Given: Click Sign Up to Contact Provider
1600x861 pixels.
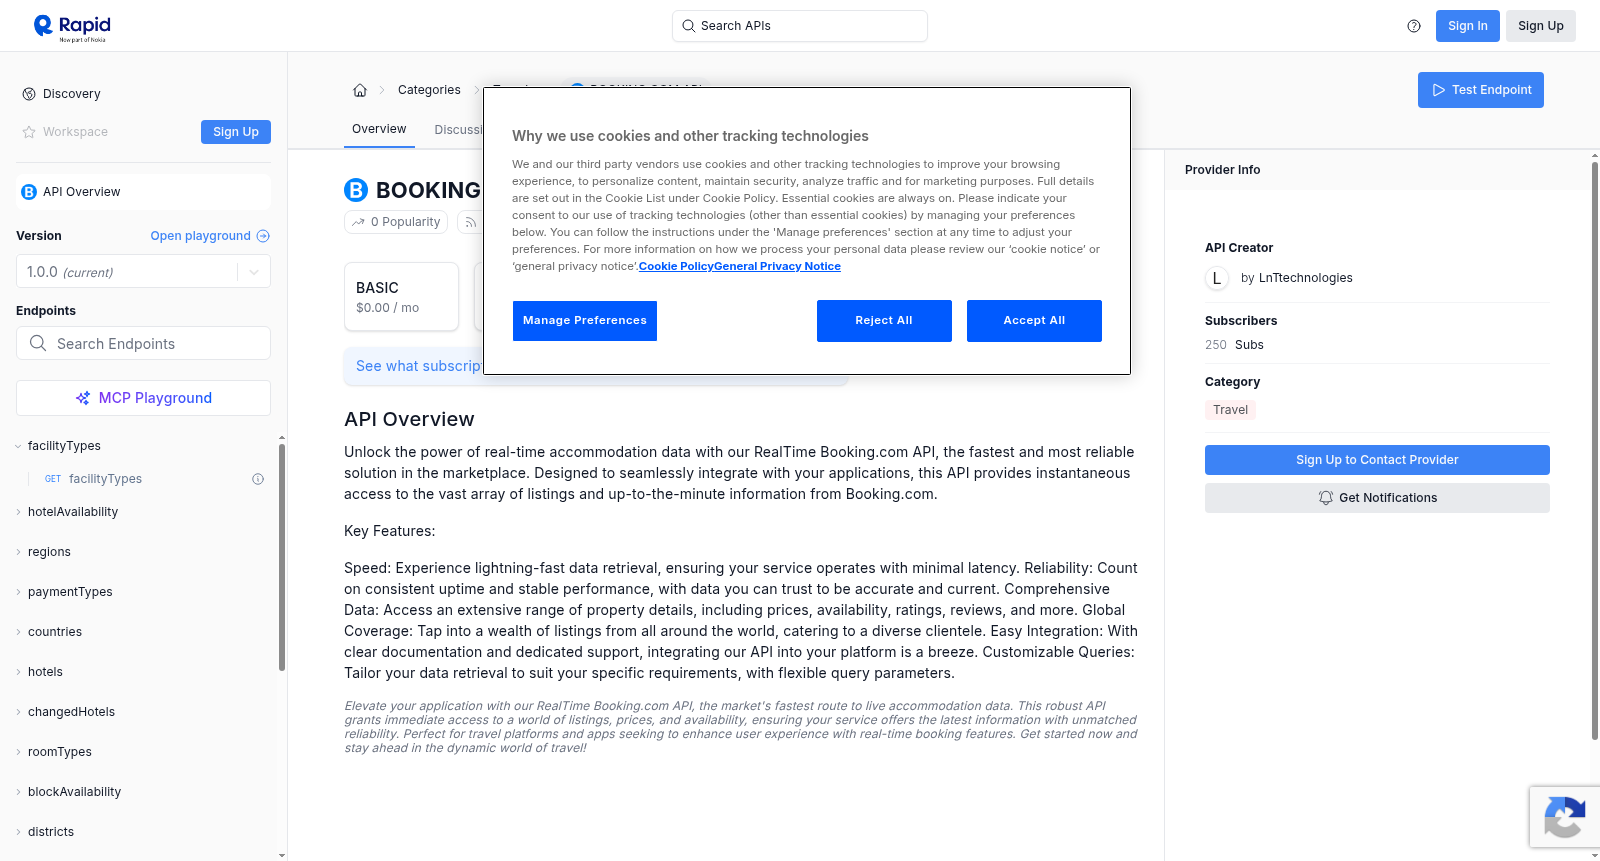Looking at the screenshot, I should coord(1377,460).
